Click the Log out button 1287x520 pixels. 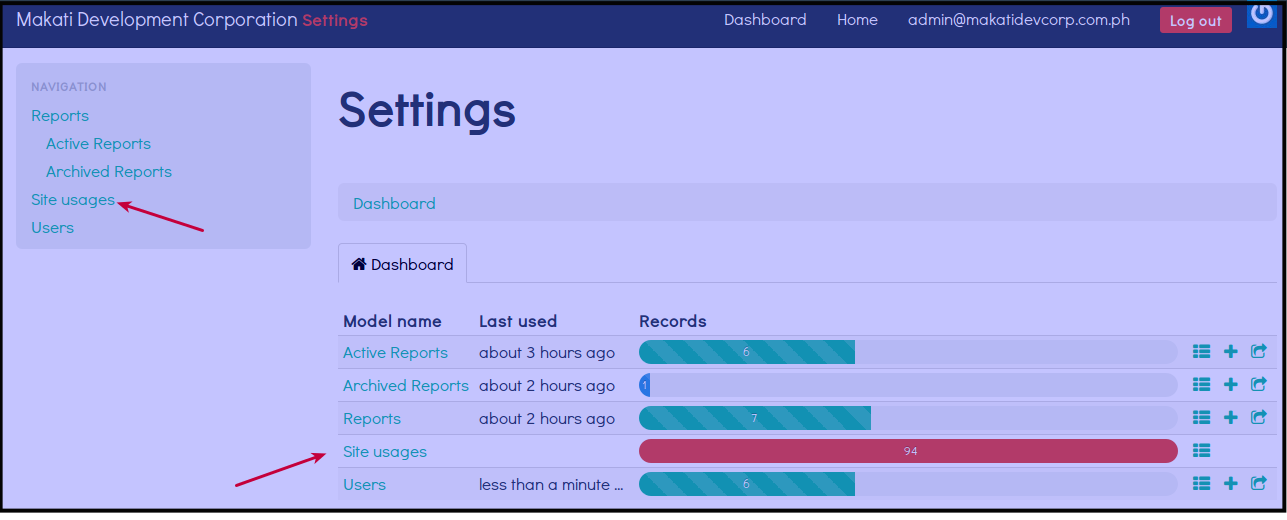[1195, 21]
